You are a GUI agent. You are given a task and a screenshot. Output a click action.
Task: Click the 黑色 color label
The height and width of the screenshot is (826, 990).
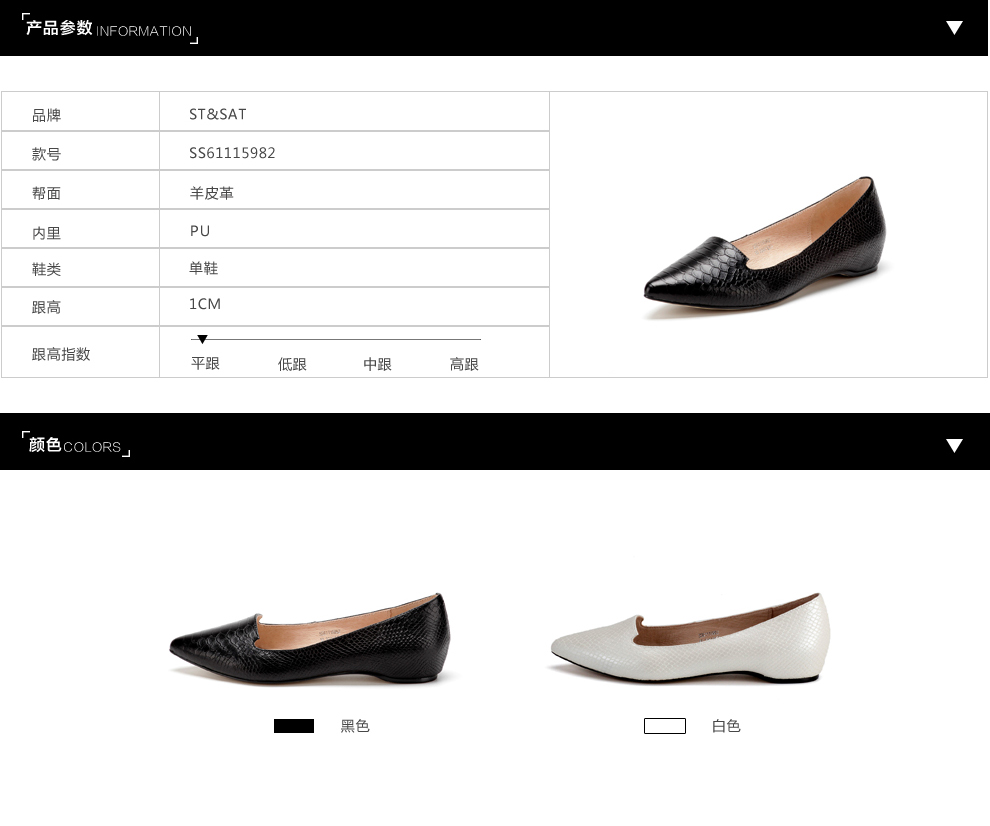355,726
